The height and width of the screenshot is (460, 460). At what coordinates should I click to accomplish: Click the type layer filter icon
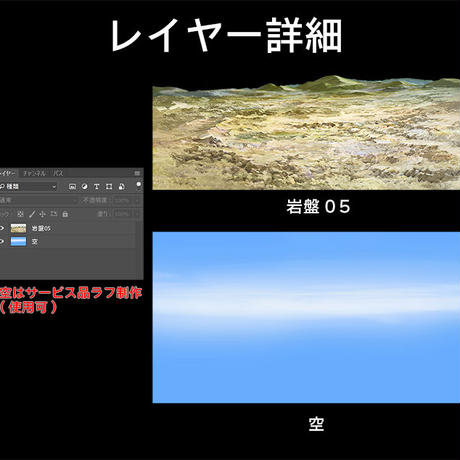[97, 187]
